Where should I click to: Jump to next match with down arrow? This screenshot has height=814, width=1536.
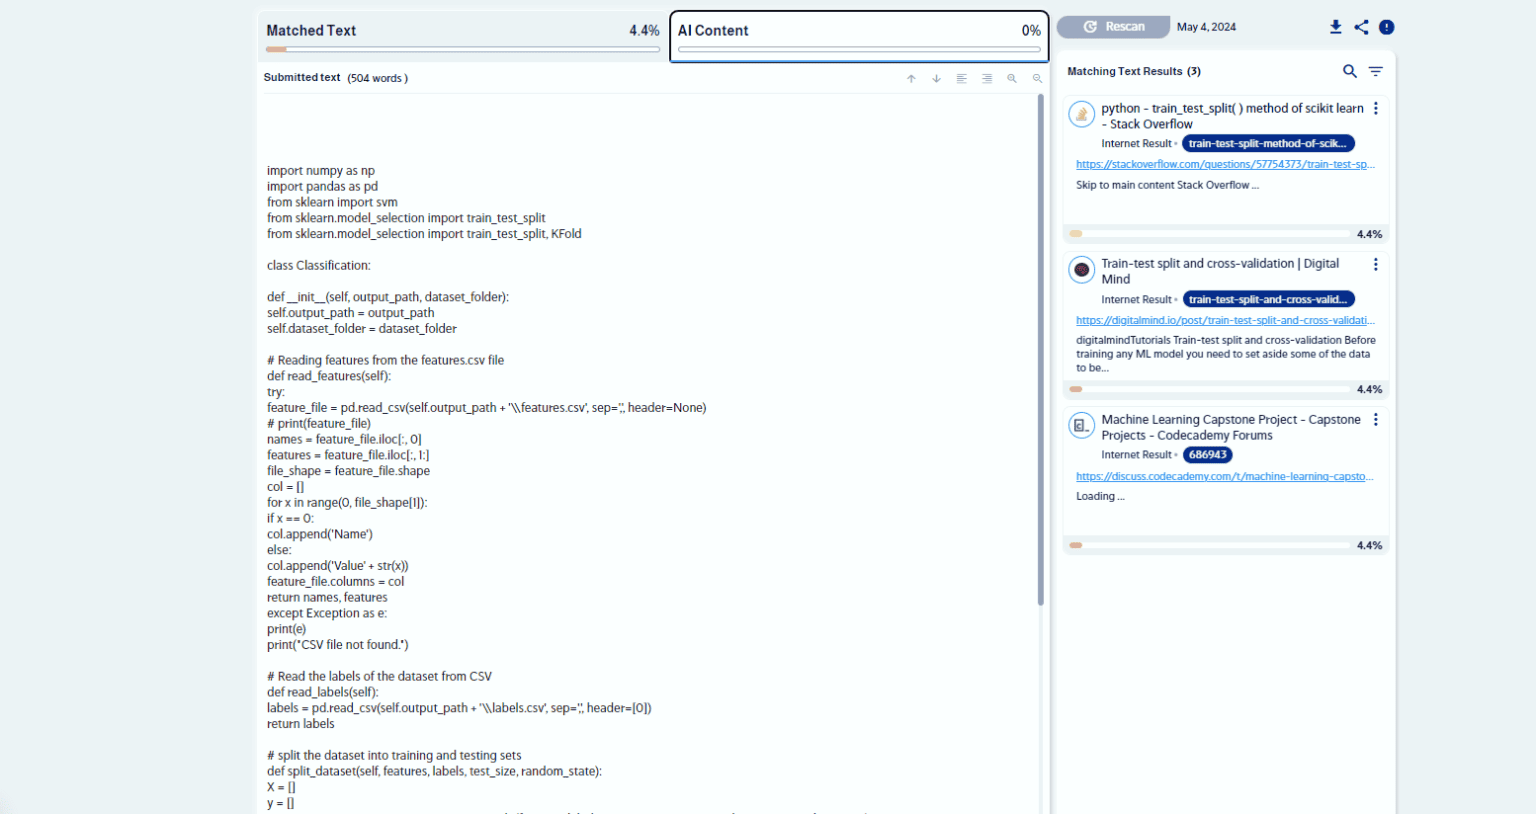pos(936,78)
